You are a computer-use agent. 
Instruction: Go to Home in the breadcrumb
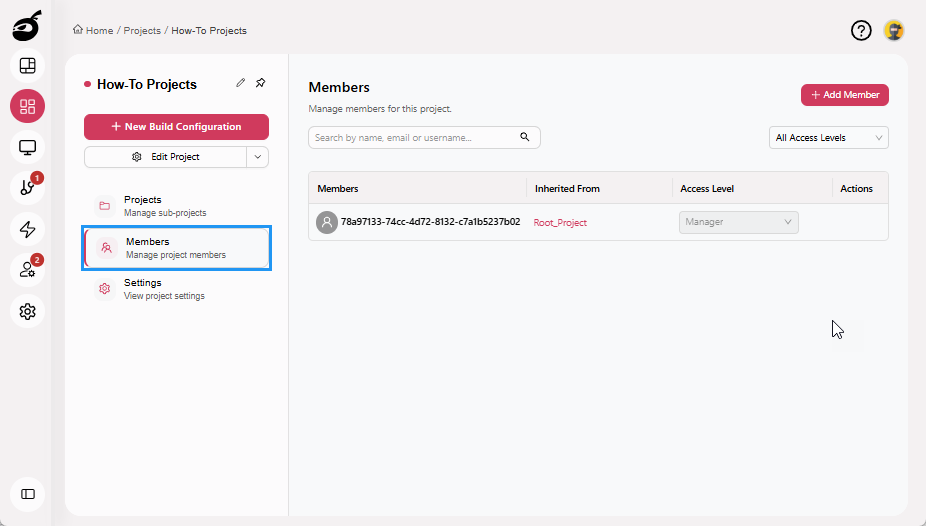tap(99, 31)
